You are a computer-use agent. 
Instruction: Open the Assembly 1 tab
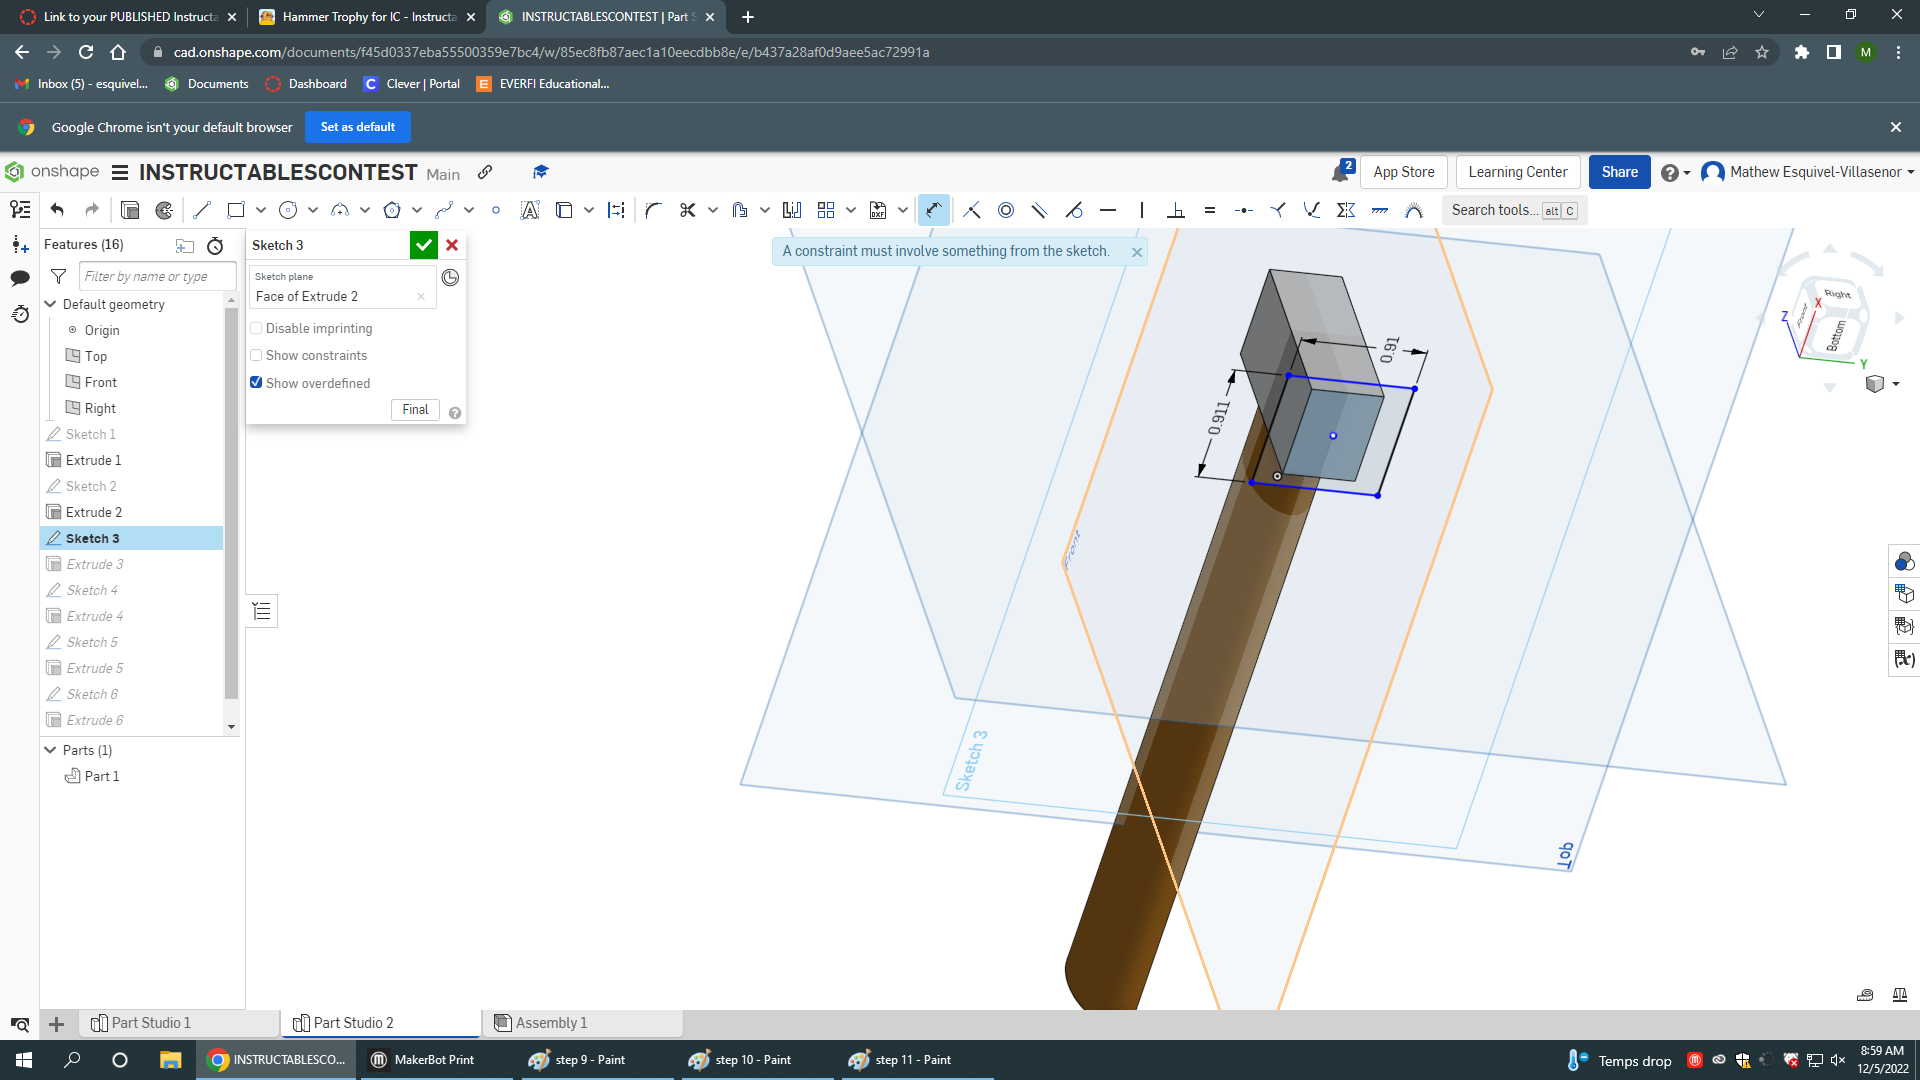(x=550, y=1023)
